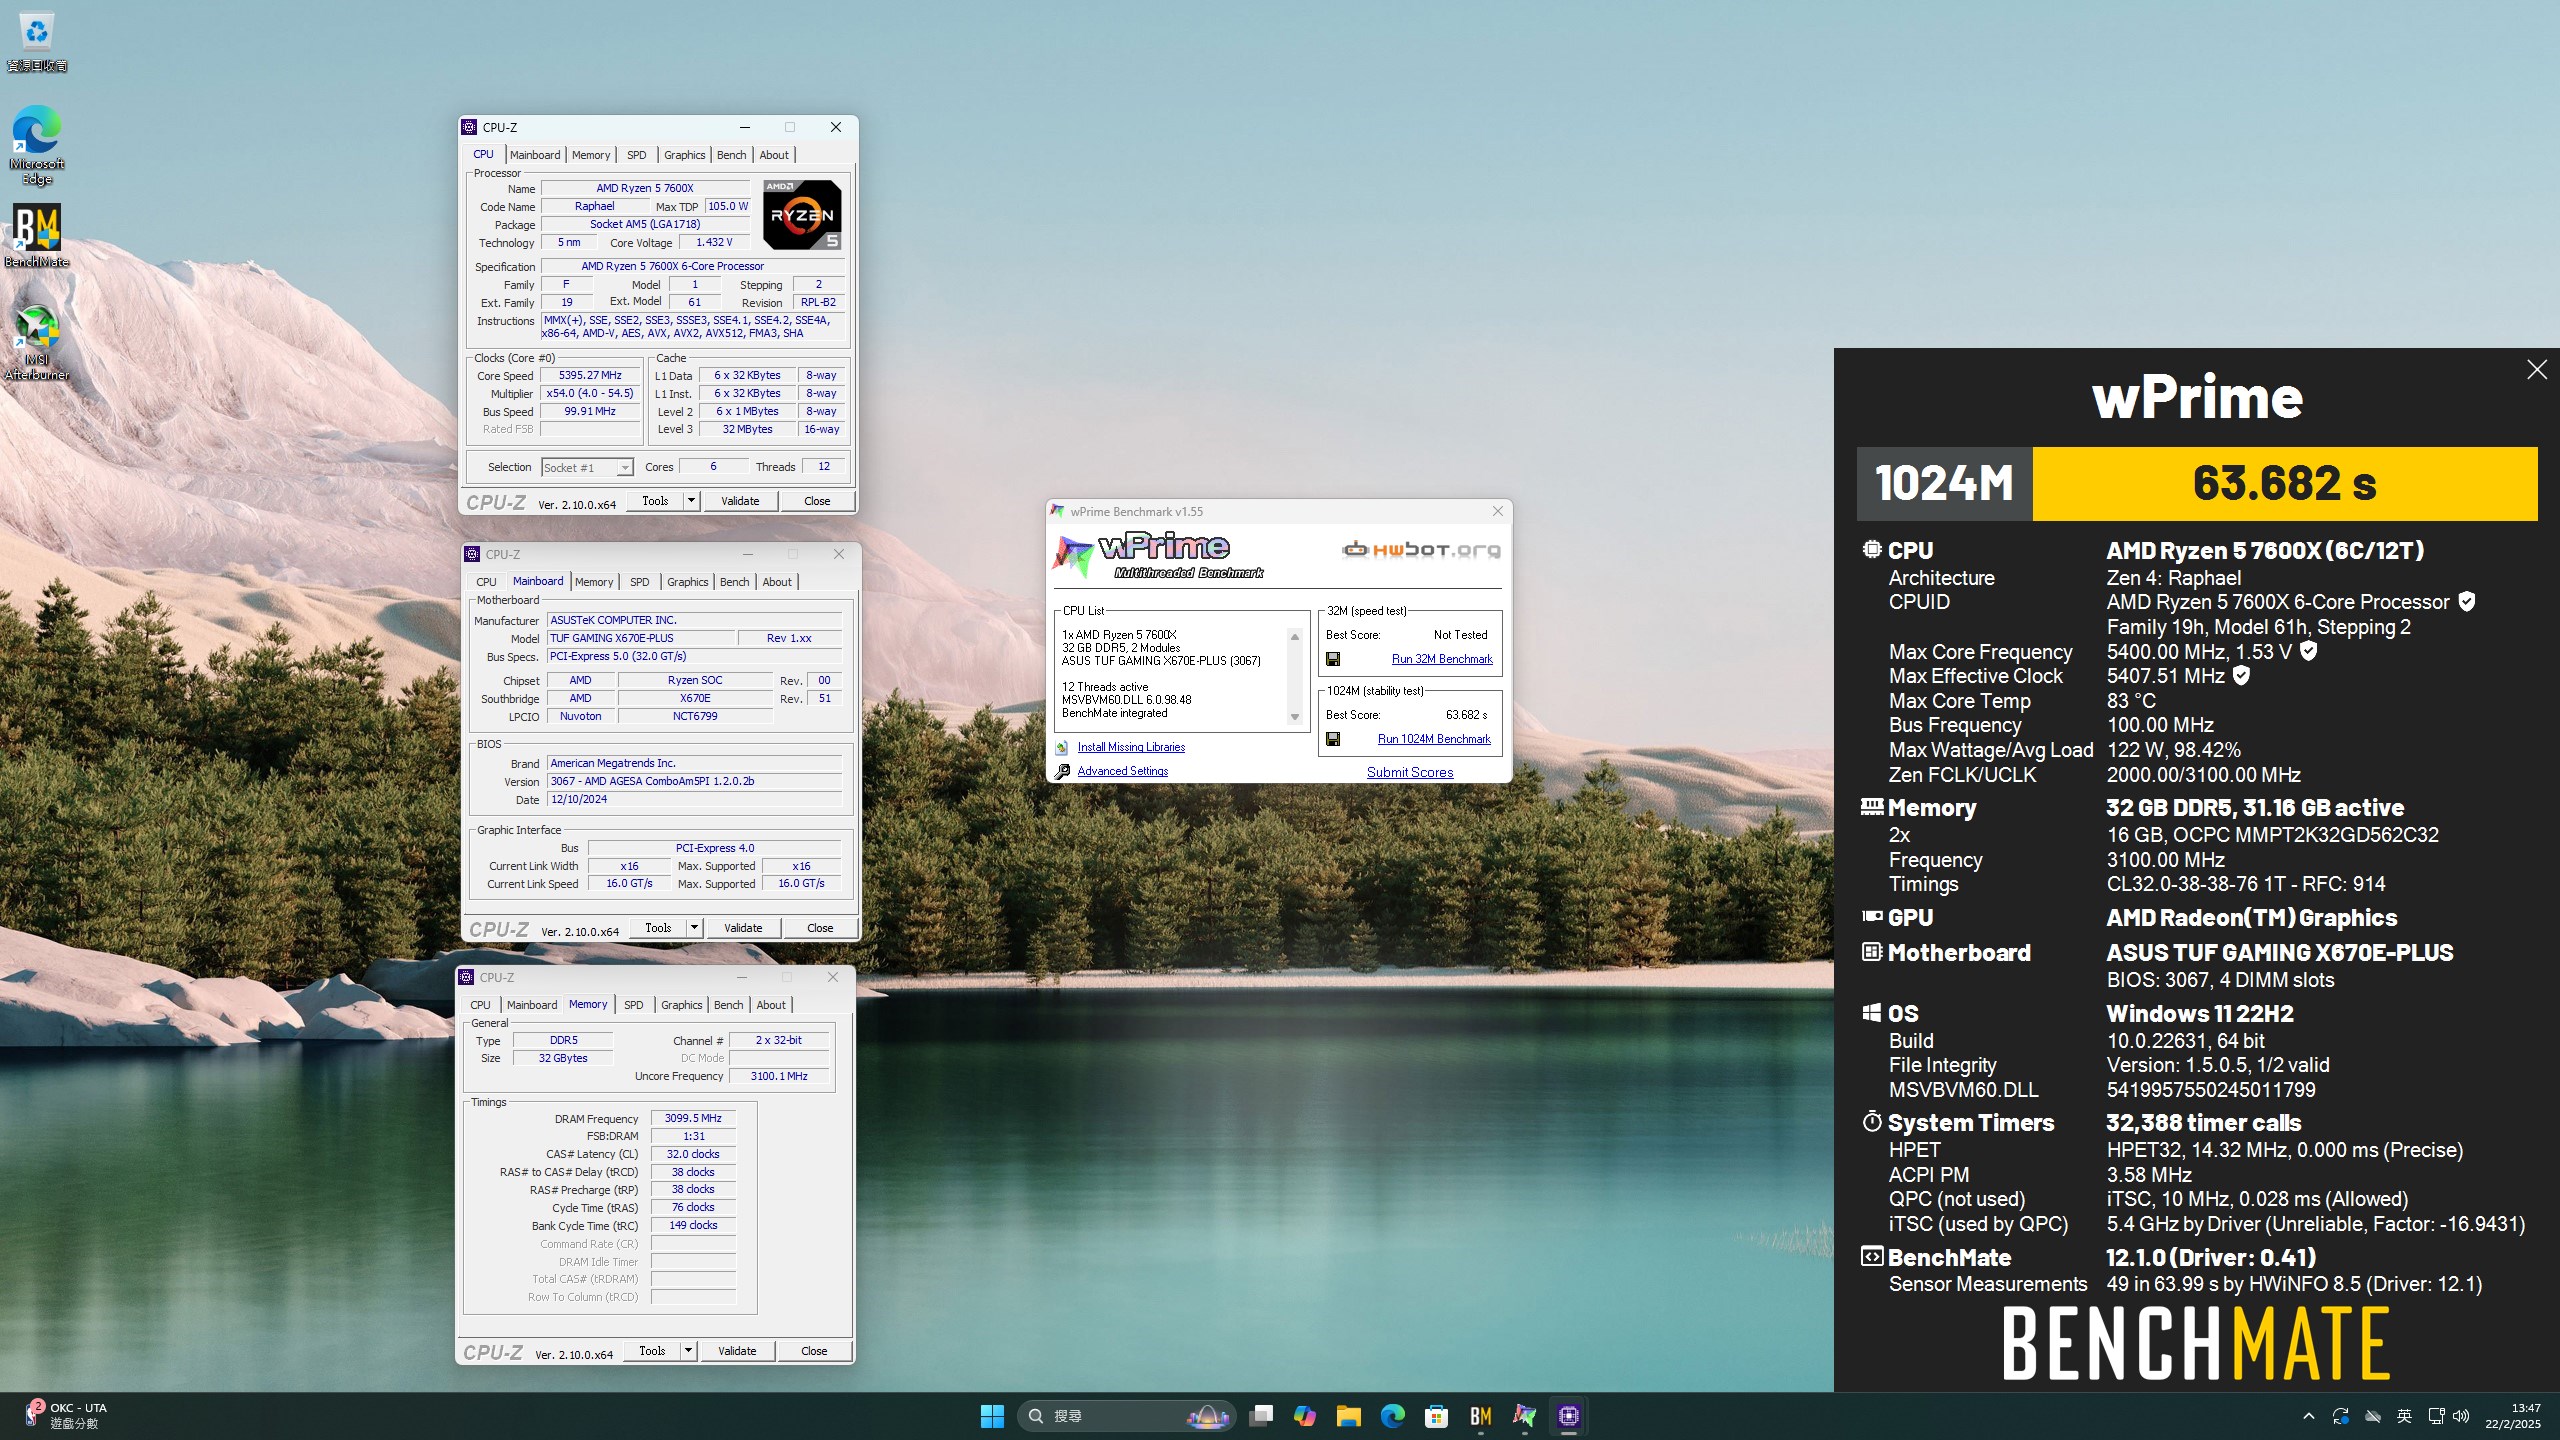Click the CPUID verified shield icon
This screenshot has height=1440, width=2560.
pyautogui.click(x=2467, y=601)
